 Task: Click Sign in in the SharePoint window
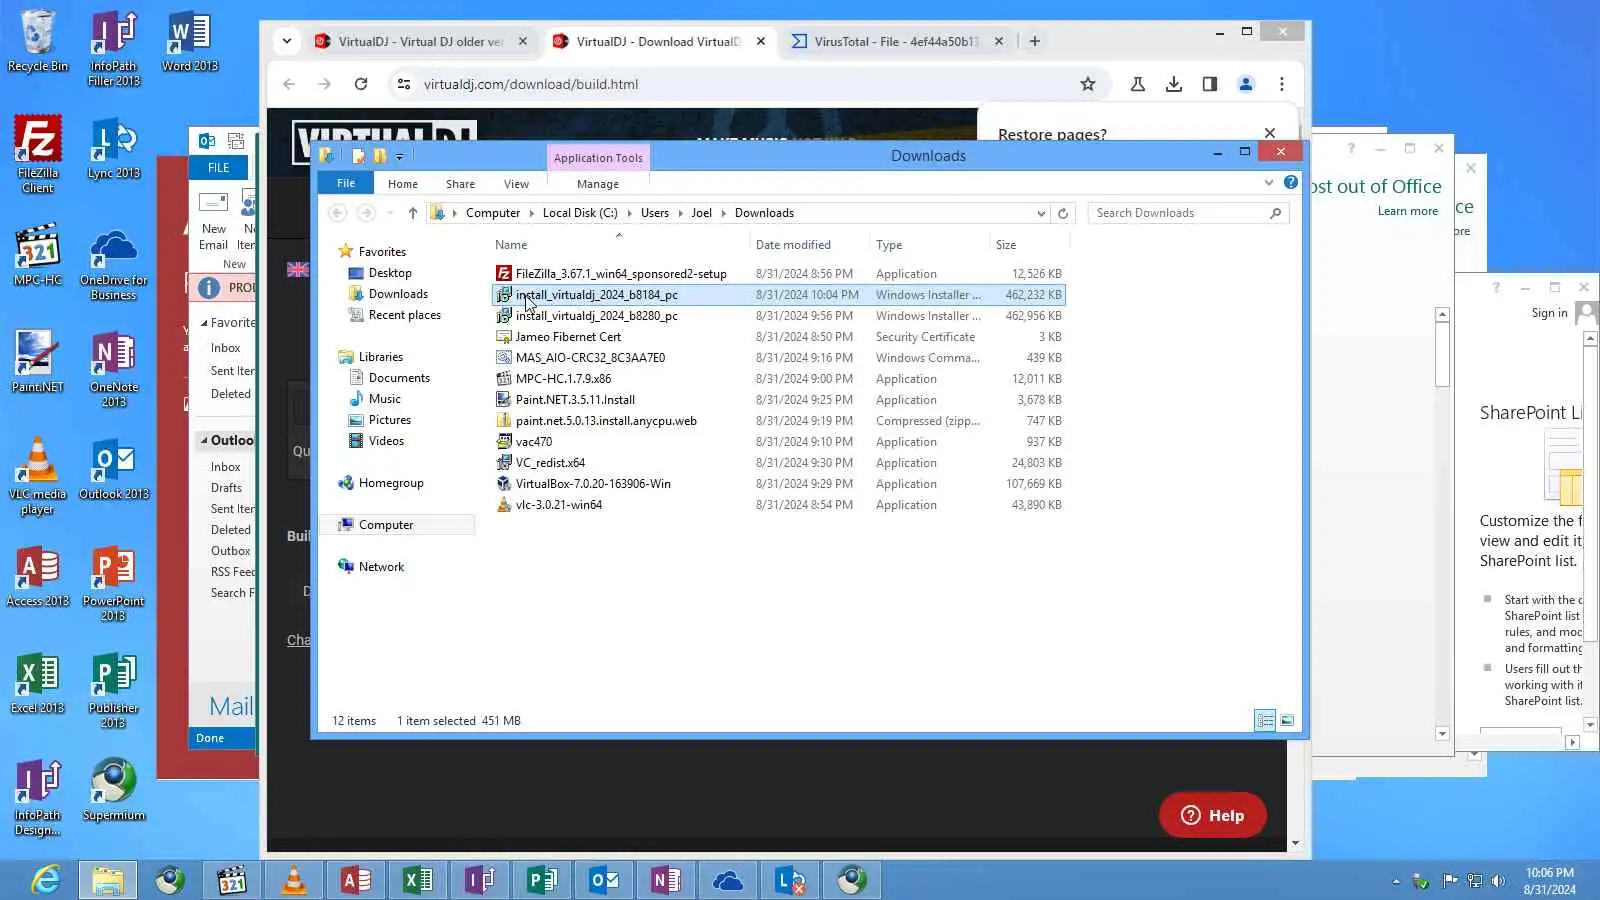[1549, 313]
